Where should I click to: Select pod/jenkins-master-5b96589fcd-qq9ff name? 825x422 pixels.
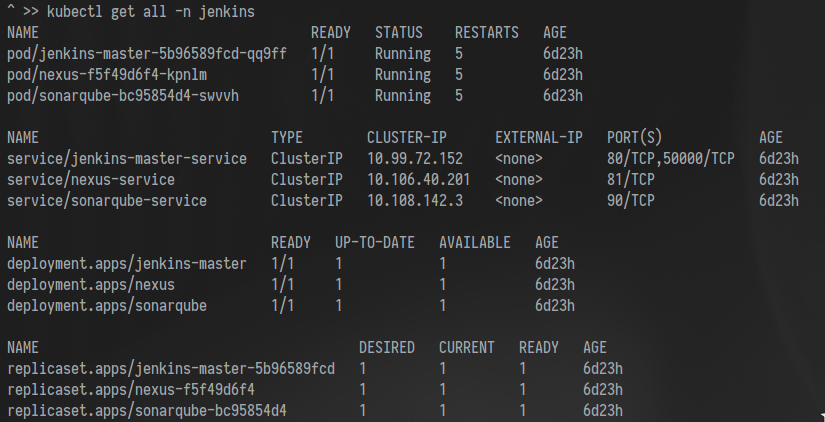click(147, 54)
